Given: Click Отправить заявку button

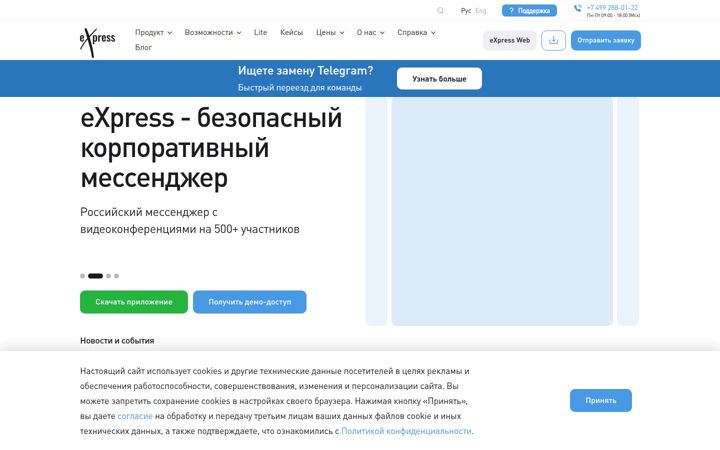Looking at the screenshot, I should coord(606,40).
